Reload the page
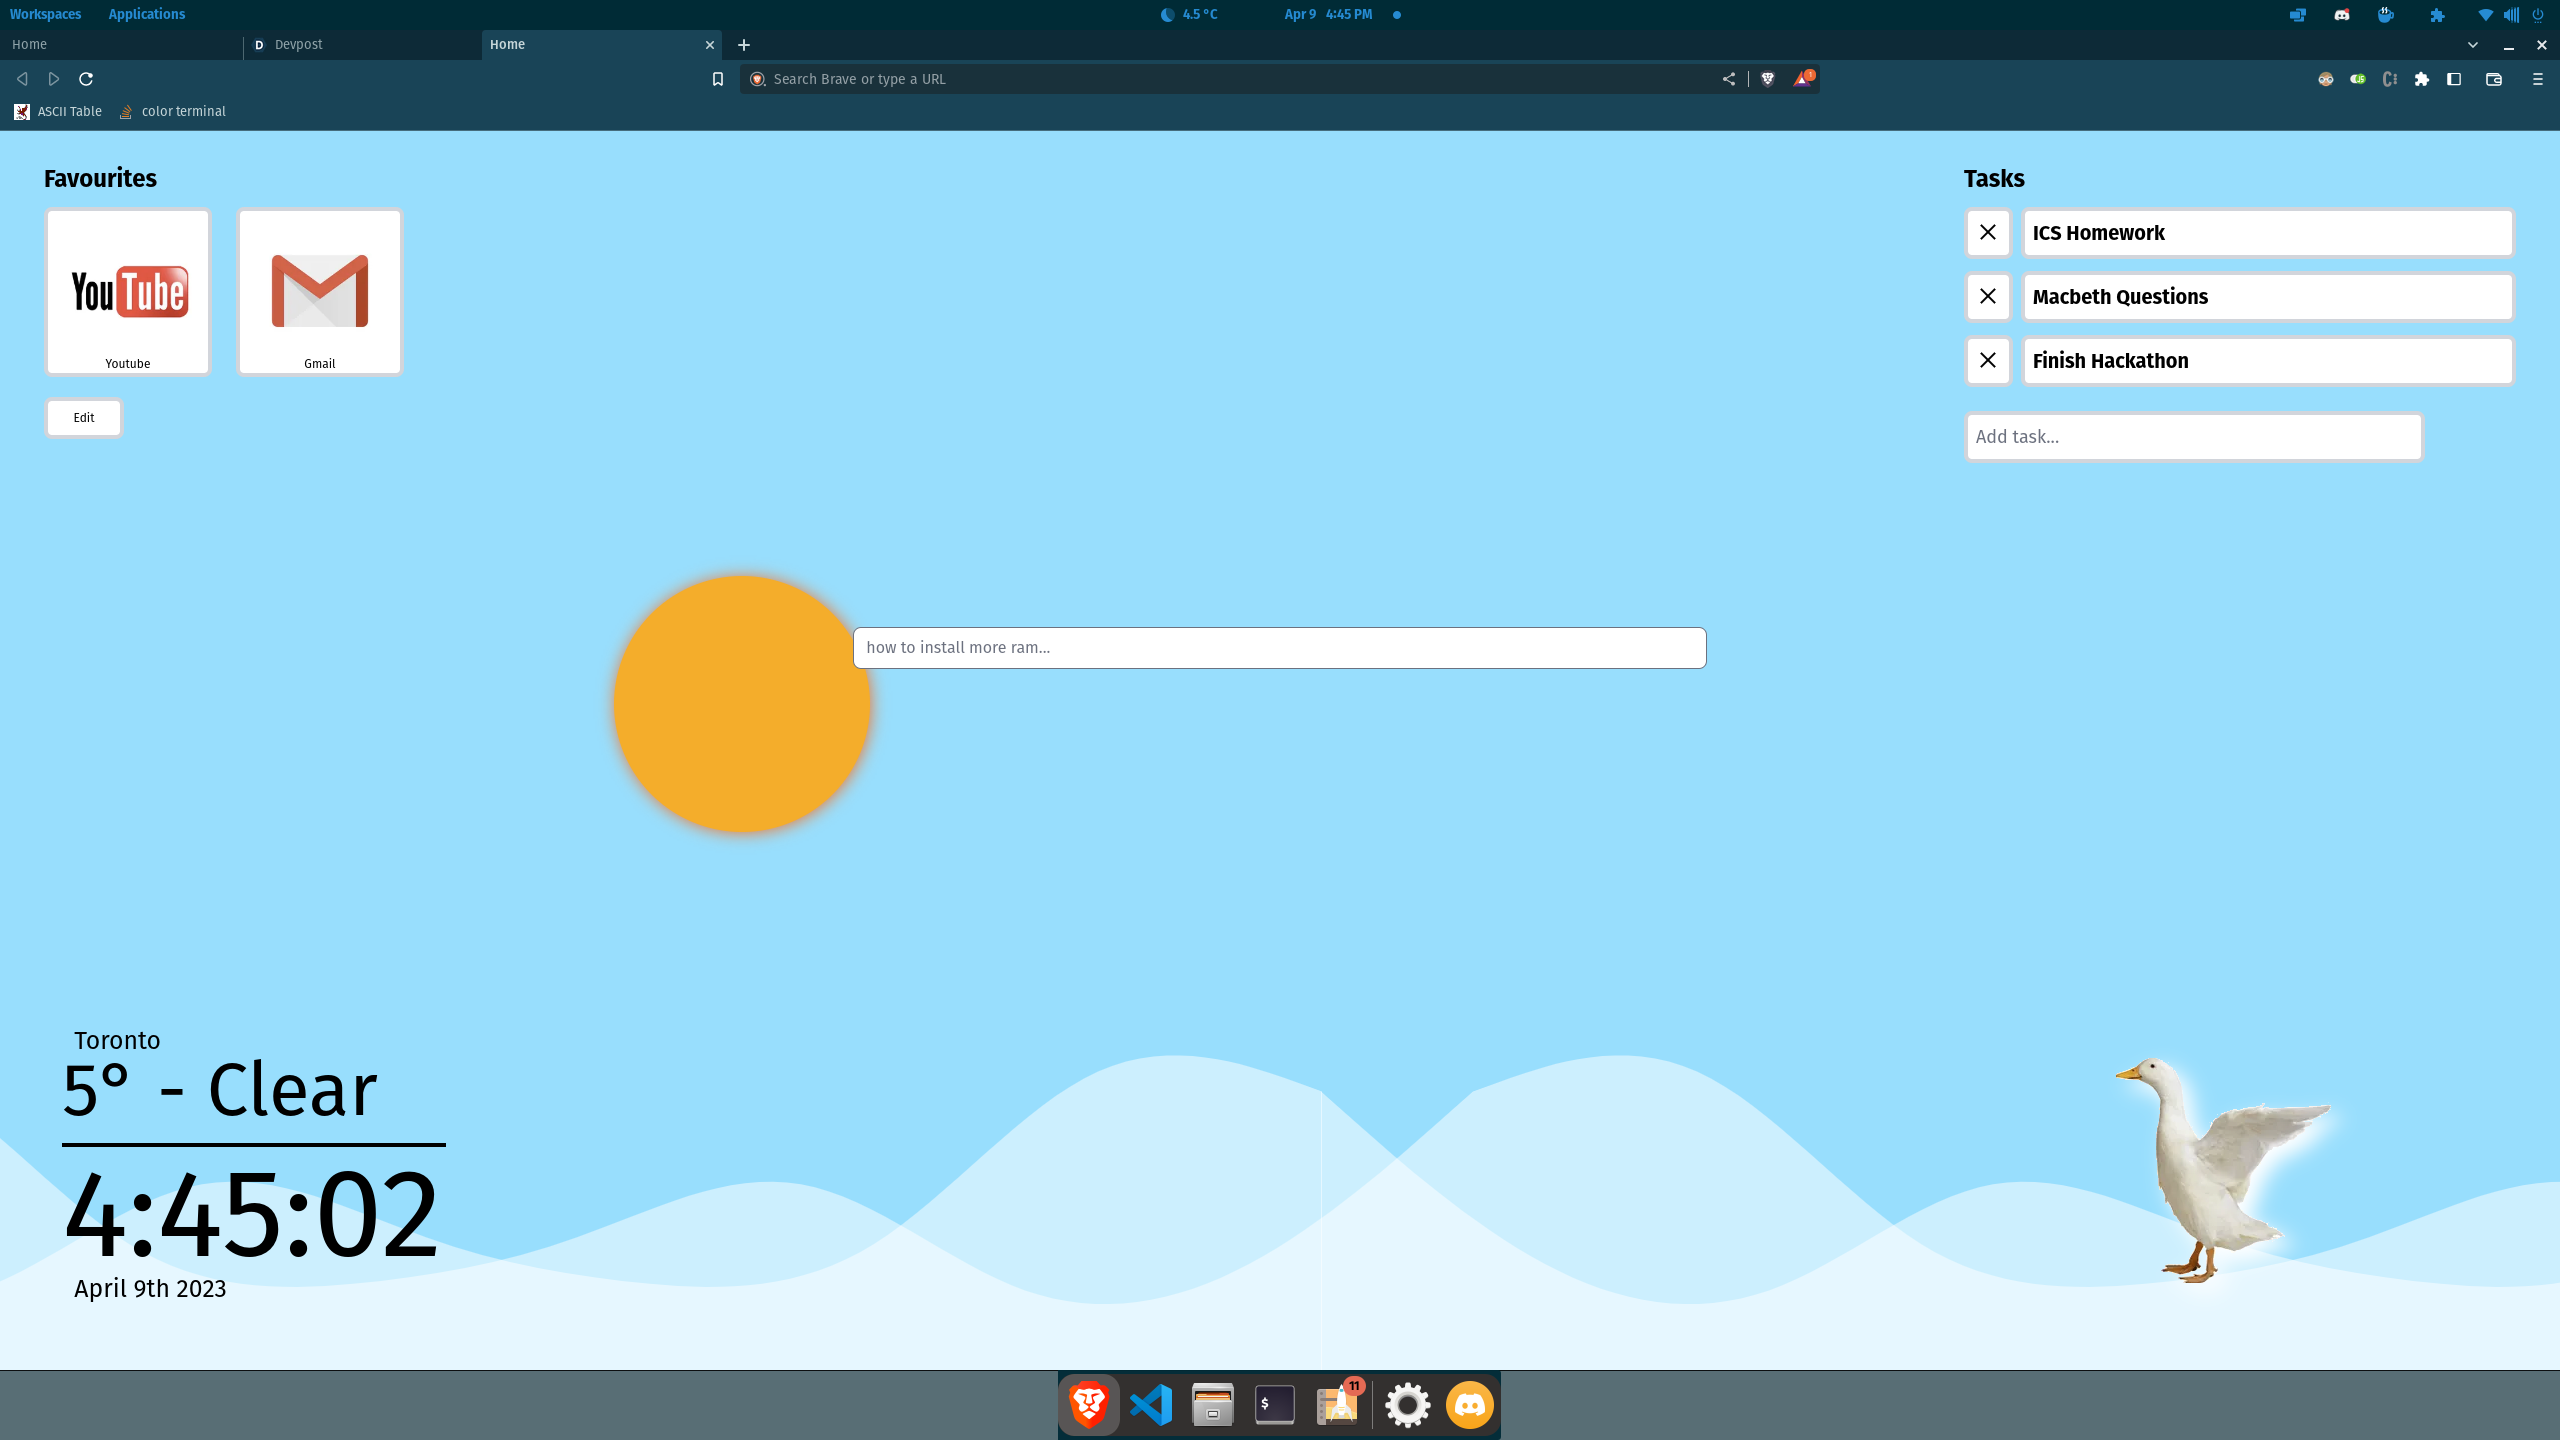2560x1440 pixels. (x=86, y=79)
